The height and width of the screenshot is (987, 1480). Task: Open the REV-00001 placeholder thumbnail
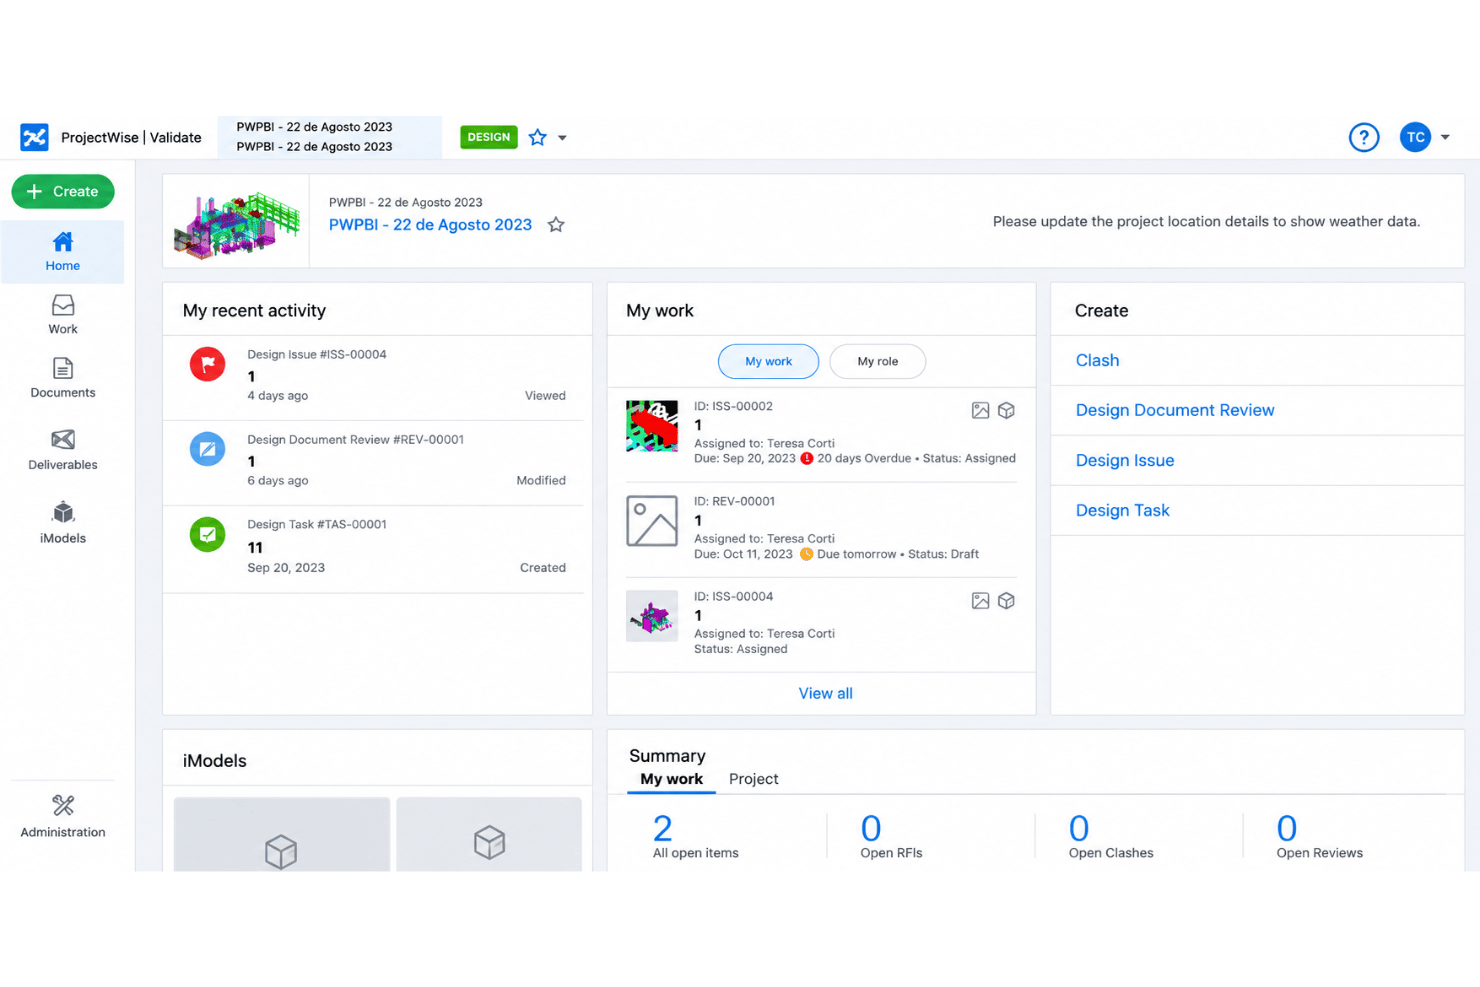coord(652,521)
